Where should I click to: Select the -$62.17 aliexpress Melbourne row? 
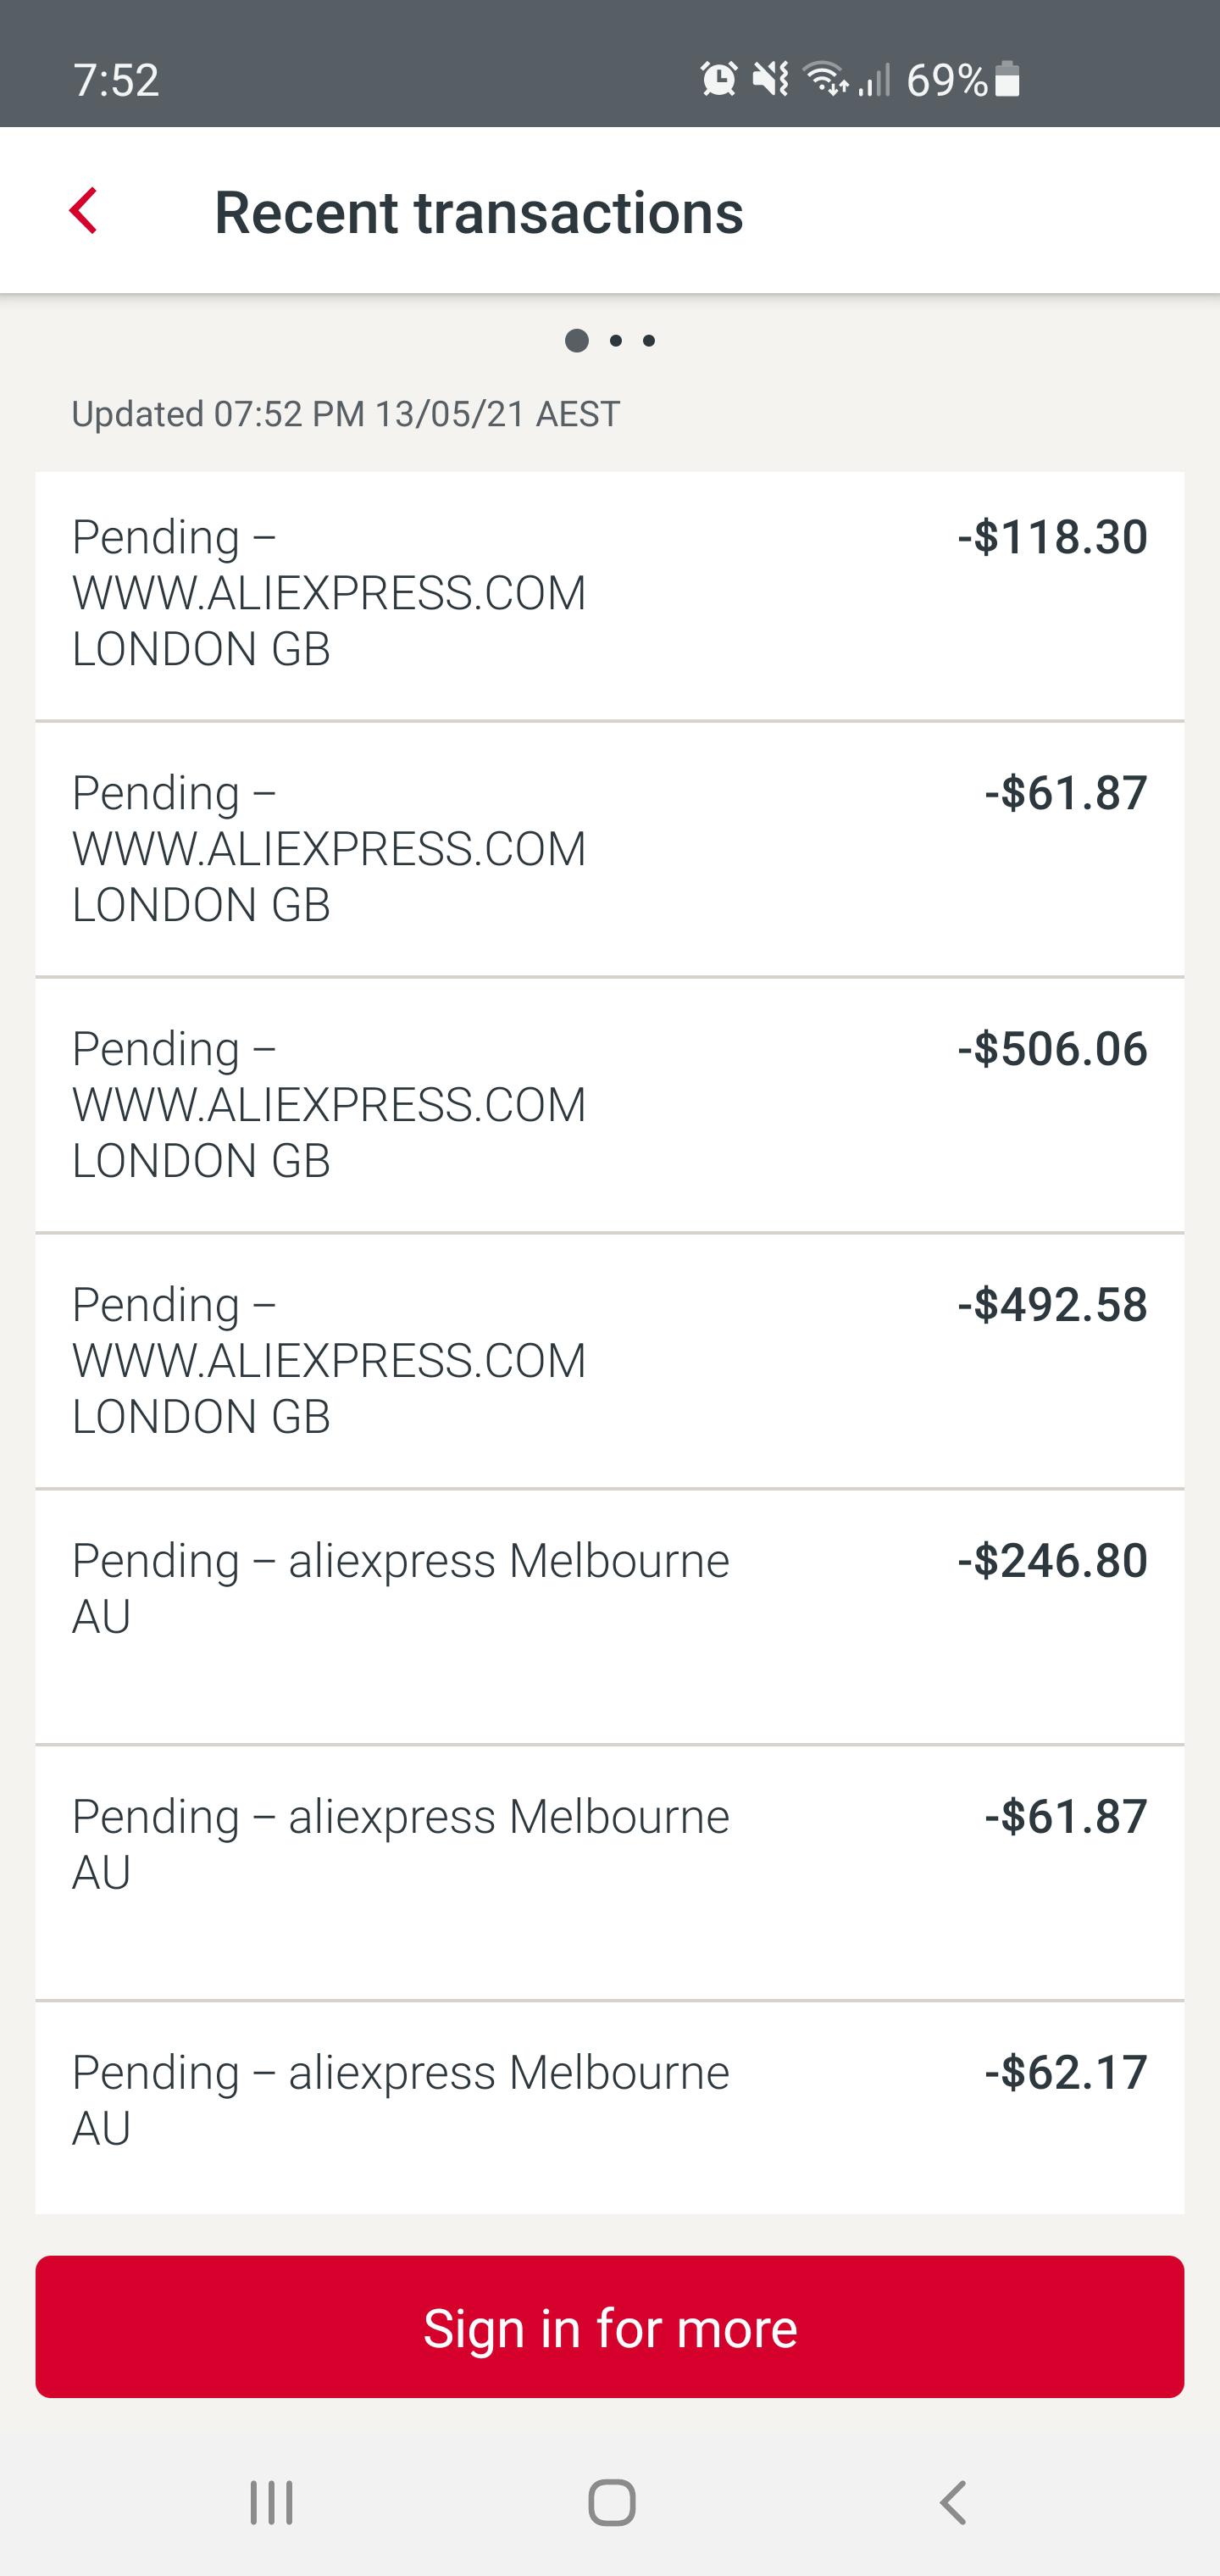pos(610,2110)
